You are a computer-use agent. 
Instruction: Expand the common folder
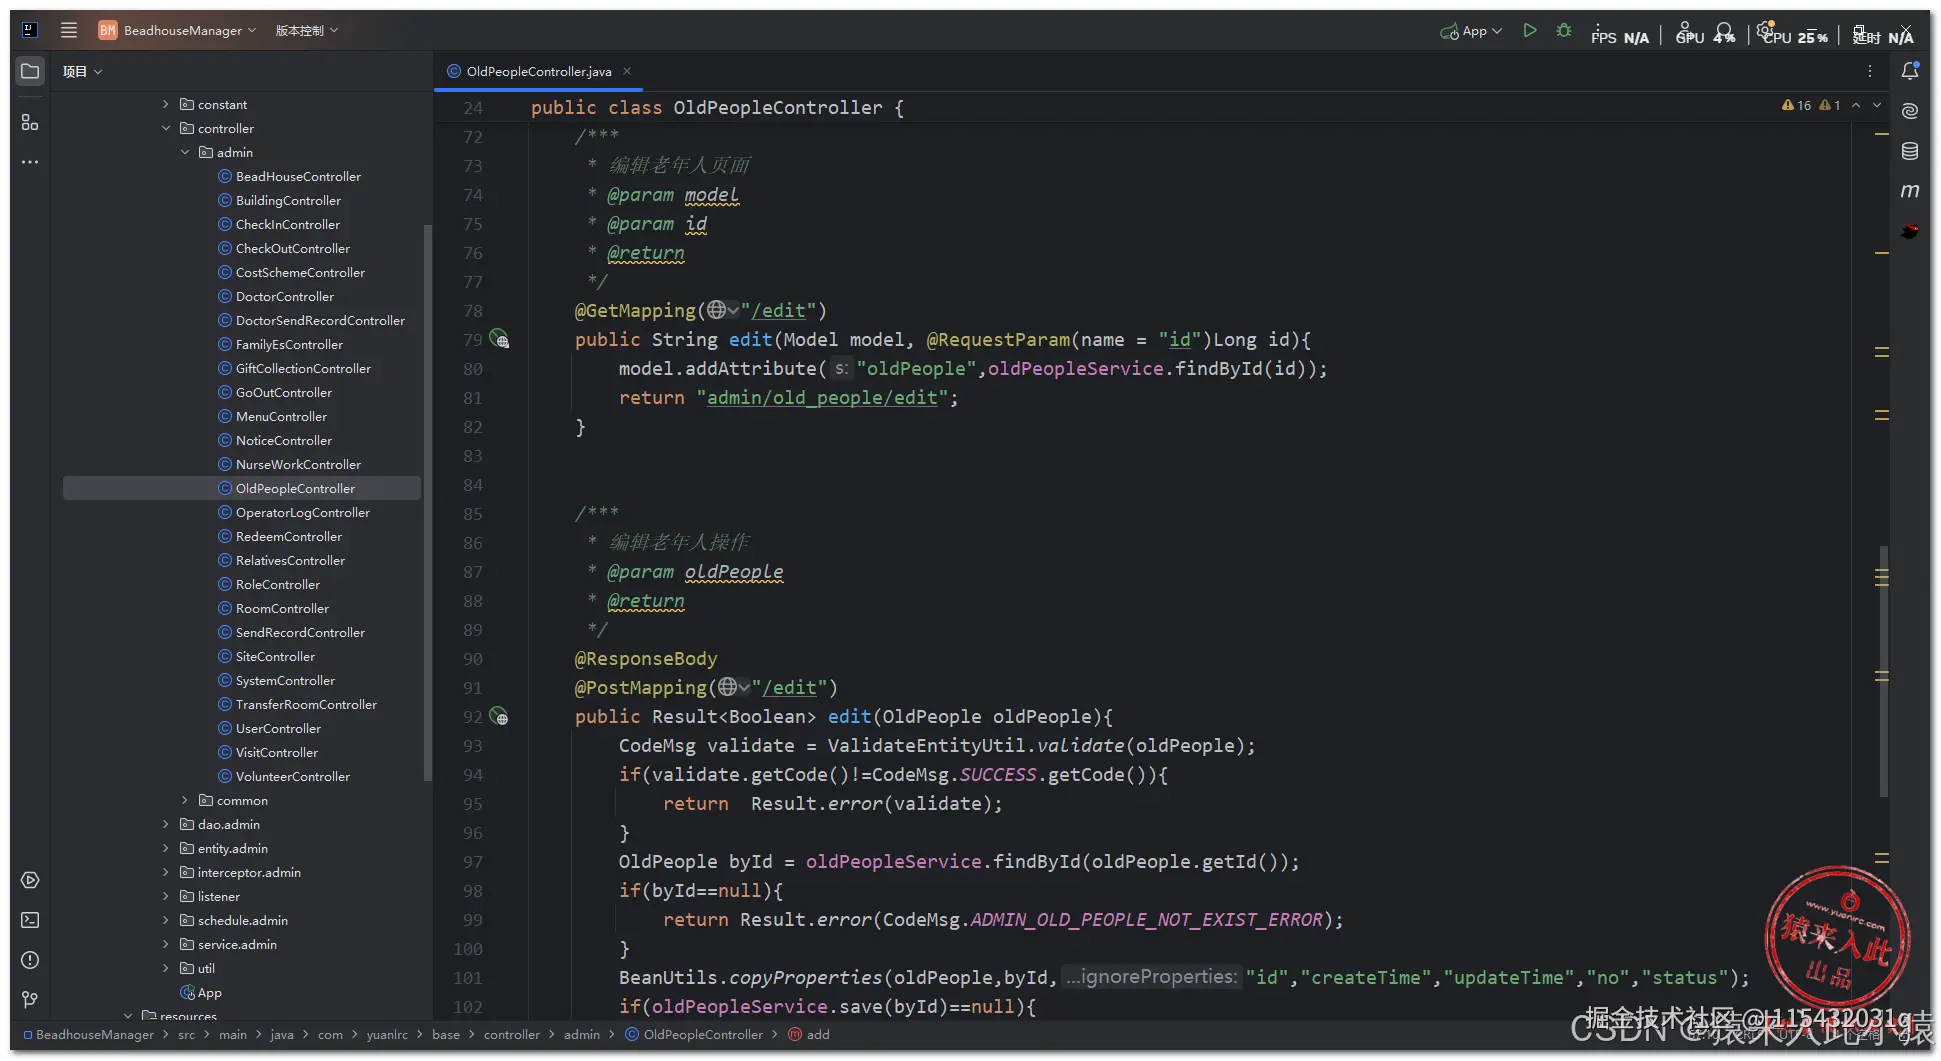tap(185, 800)
